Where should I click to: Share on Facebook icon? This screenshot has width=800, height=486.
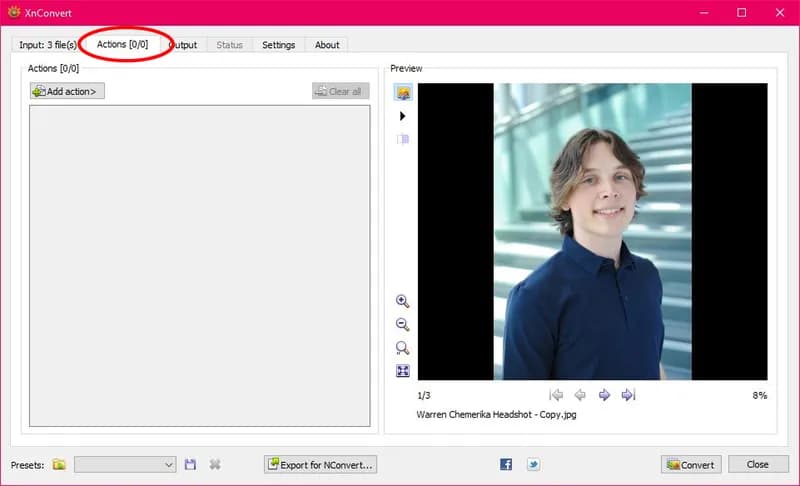pyautogui.click(x=506, y=464)
